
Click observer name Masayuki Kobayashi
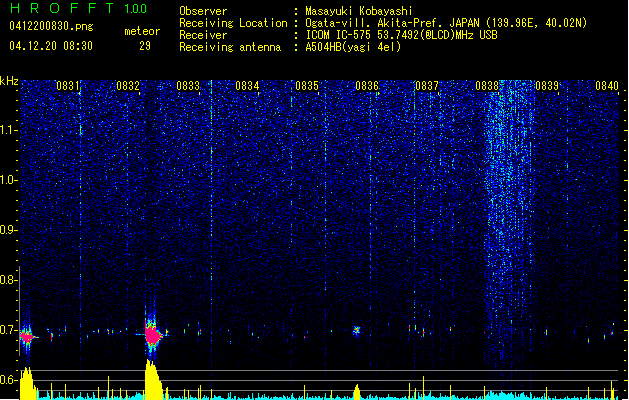[x=359, y=11]
